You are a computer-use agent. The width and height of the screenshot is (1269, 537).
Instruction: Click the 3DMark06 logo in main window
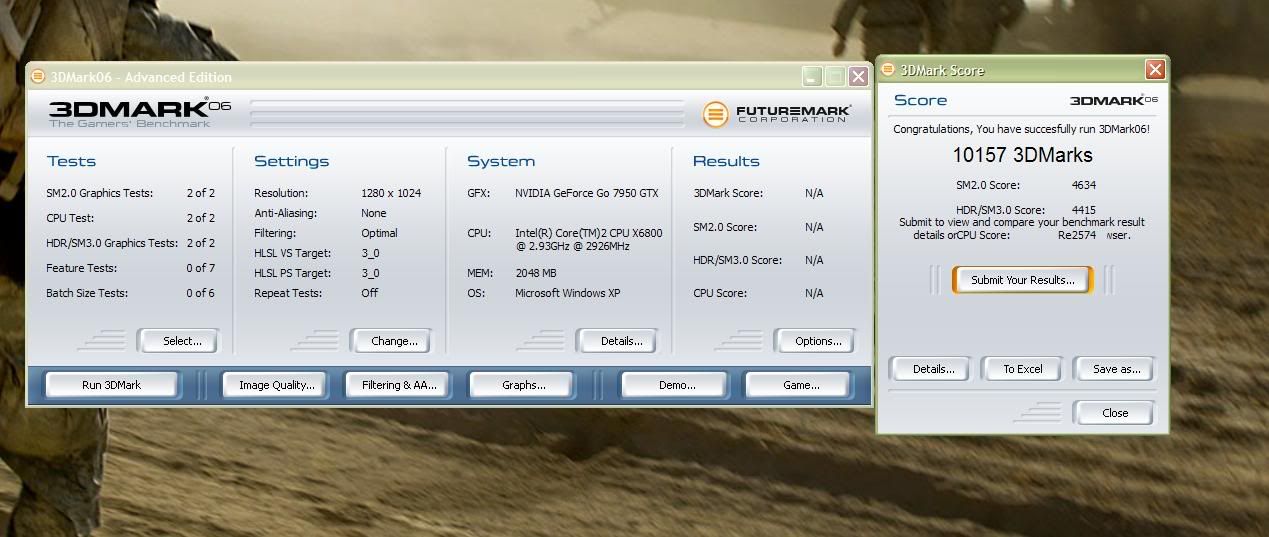coord(139,113)
